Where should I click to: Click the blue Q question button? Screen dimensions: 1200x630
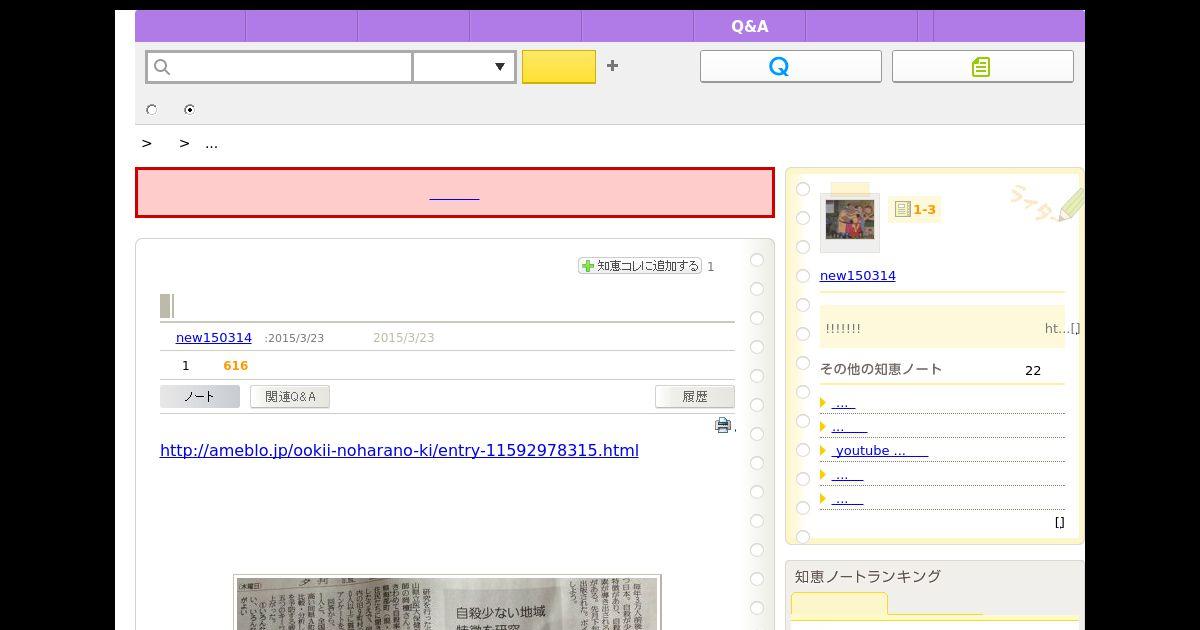(x=790, y=67)
